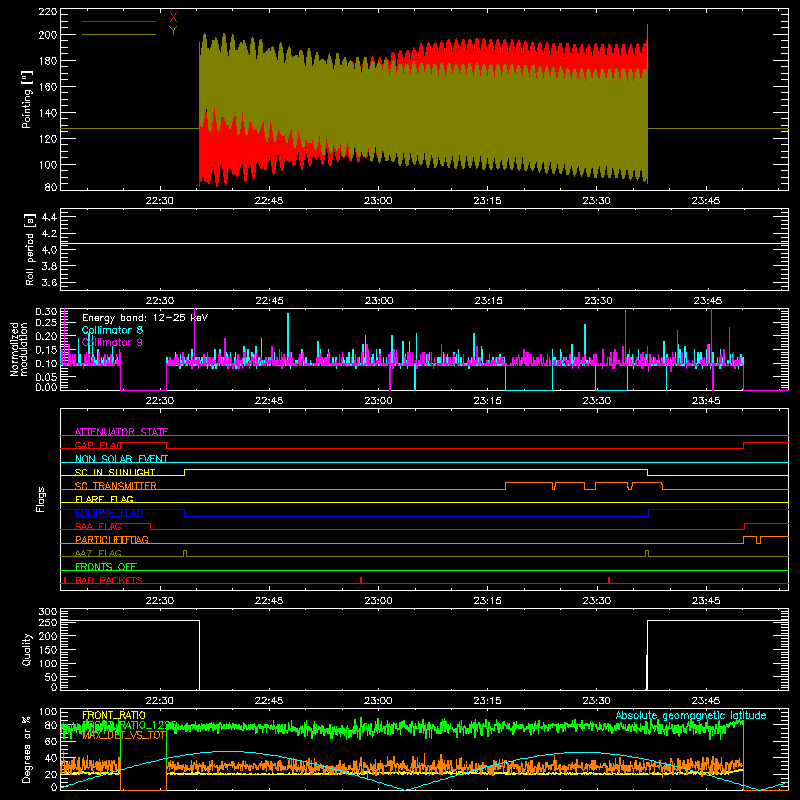
Task: Click the 23:15 time label below modulation plot
Action: (487, 401)
